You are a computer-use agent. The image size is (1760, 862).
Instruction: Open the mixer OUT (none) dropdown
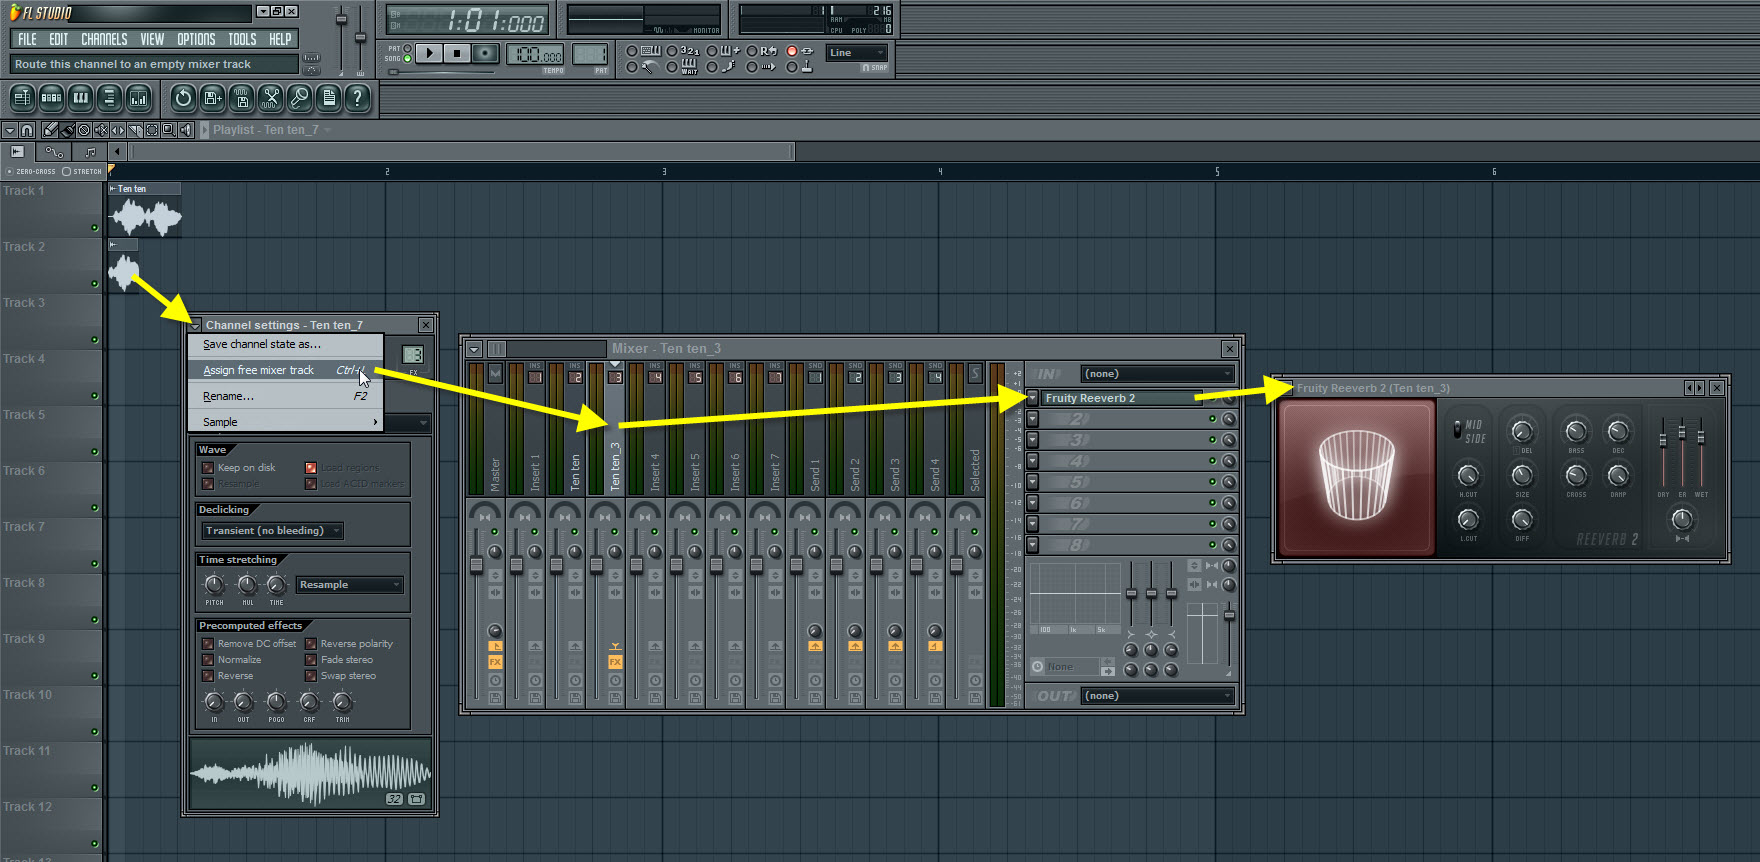coord(1158,696)
